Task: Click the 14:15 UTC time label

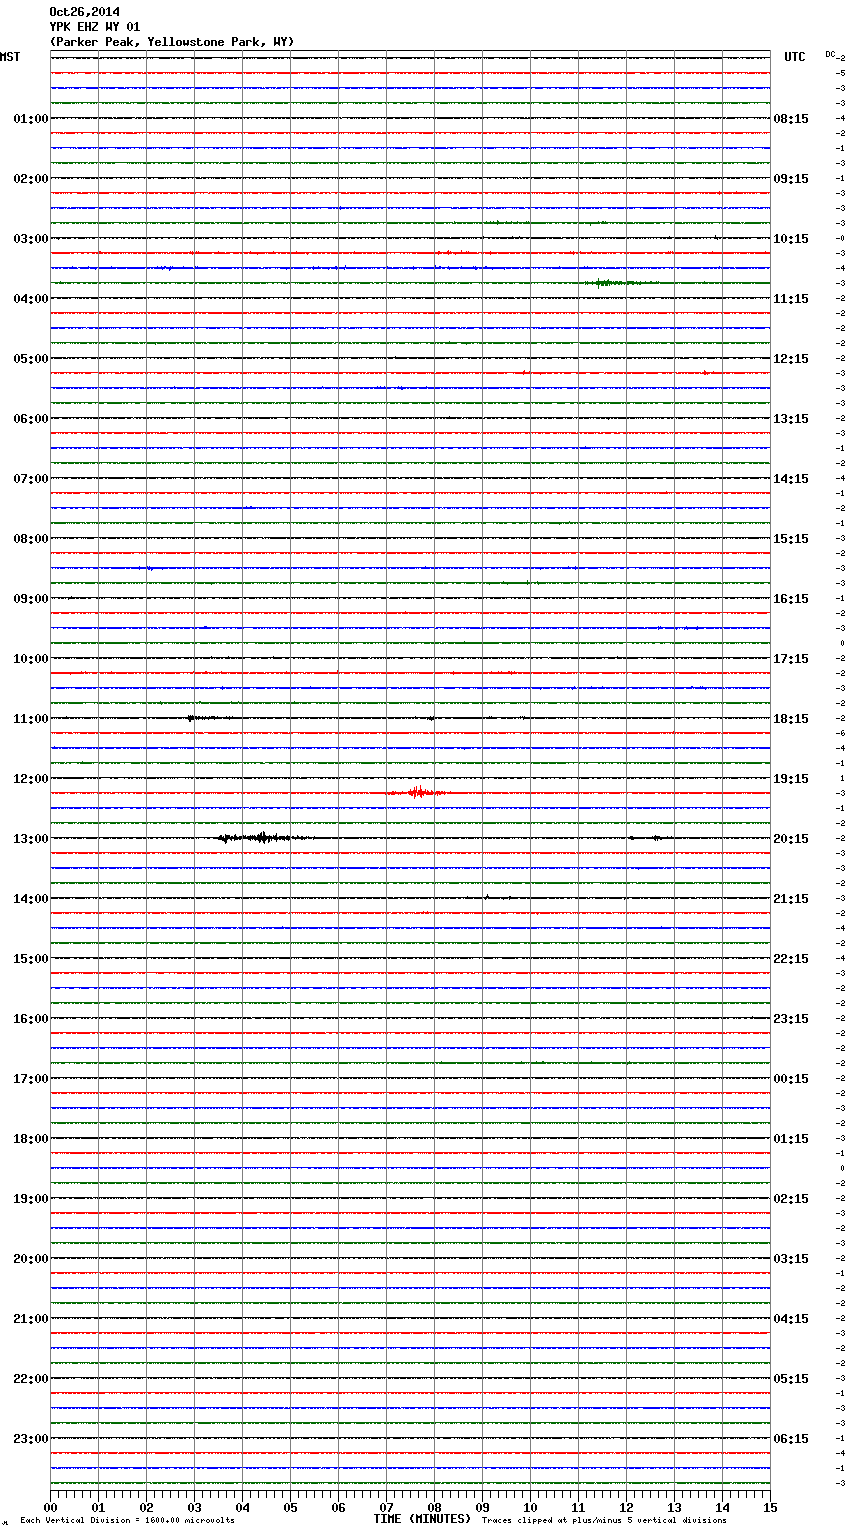Action: pos(791,479)
